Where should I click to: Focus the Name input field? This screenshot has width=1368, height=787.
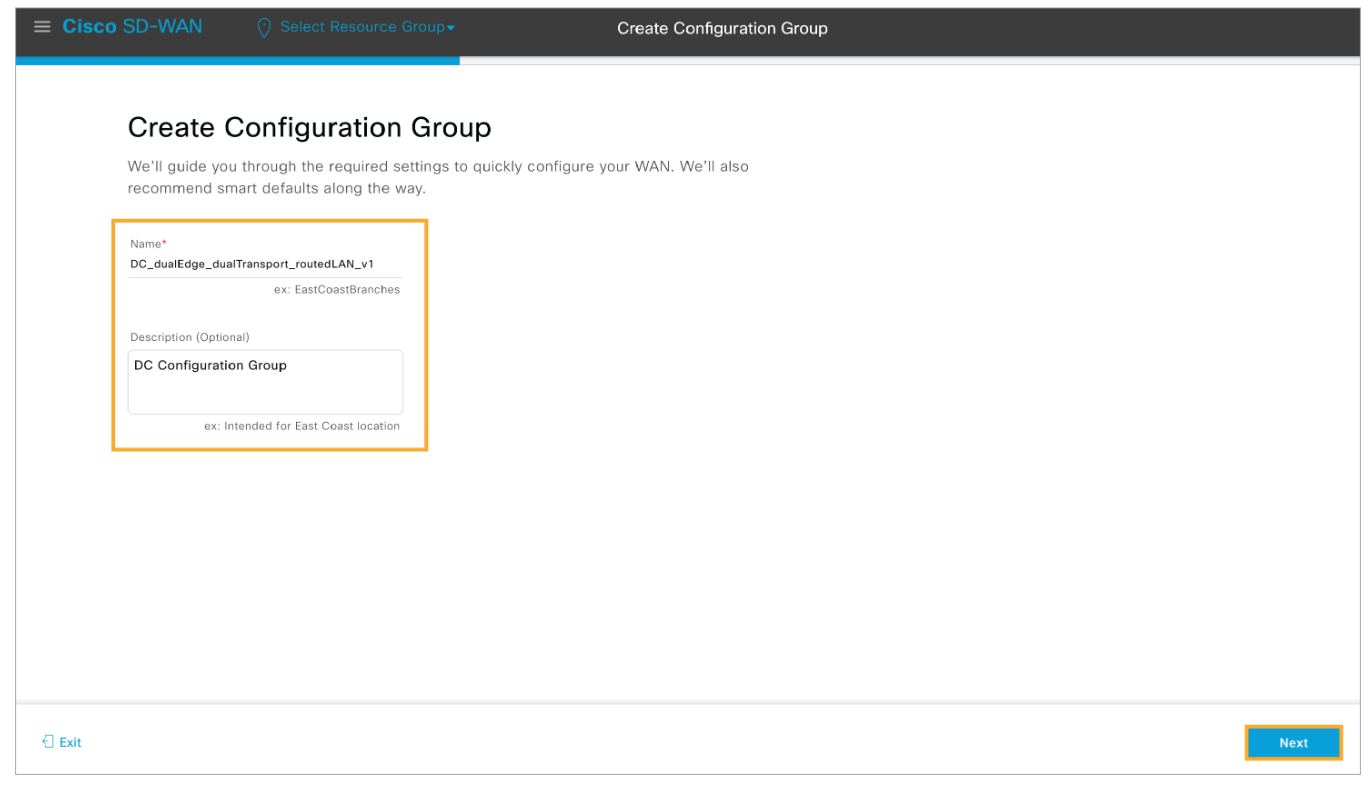pyautogui.click(x=265, y=265)
